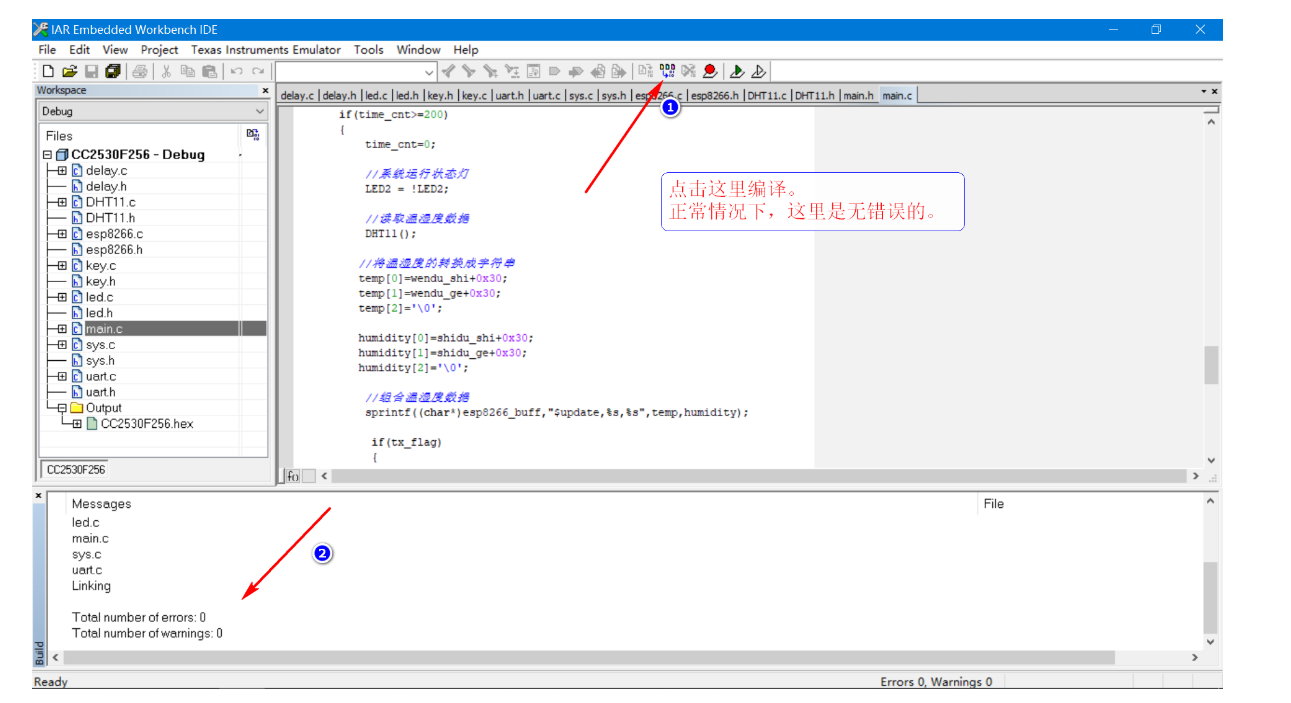Collapse the Output folder node
Screen dimensions: 1291x703
pyautogui.click(x=62, y=408)
